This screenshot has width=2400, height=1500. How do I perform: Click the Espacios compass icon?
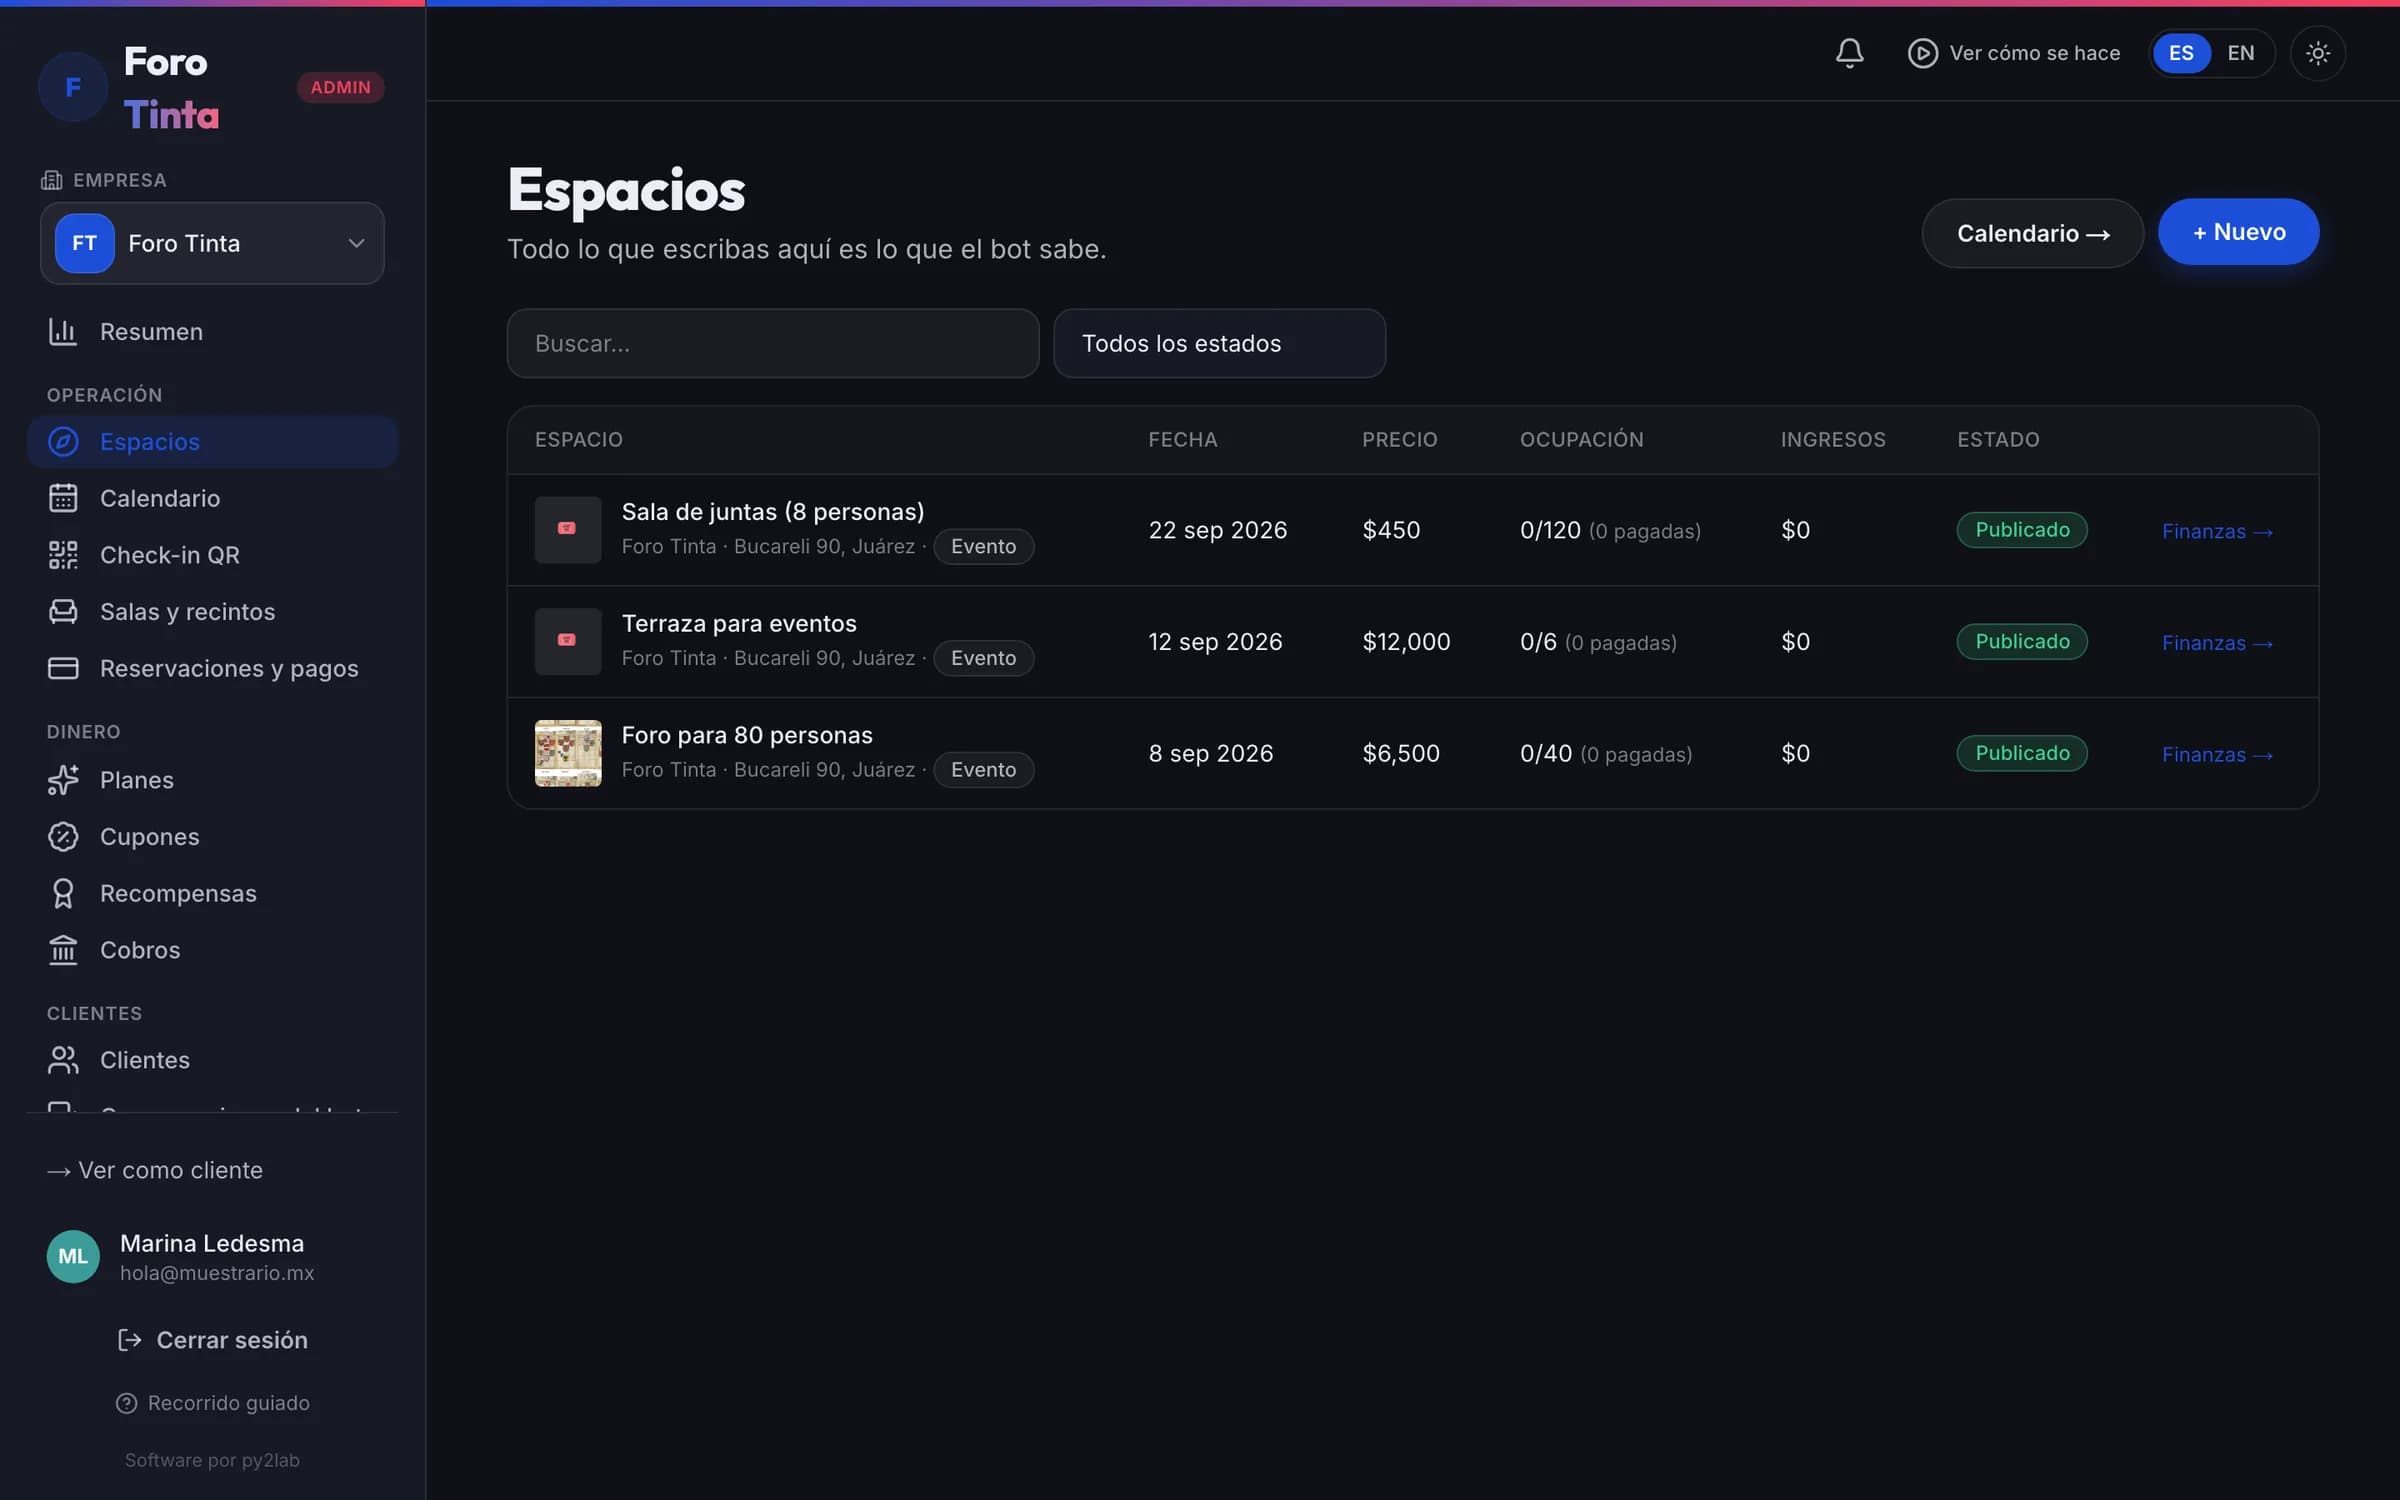63,441
